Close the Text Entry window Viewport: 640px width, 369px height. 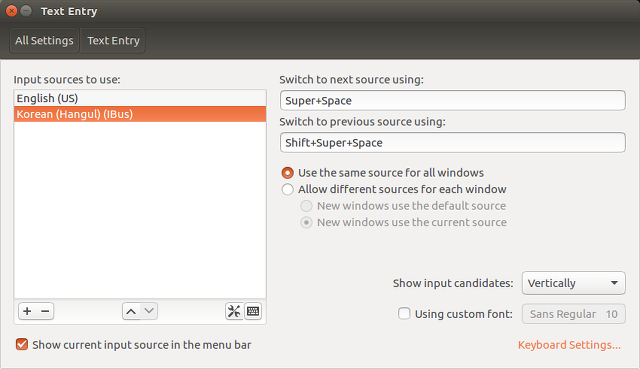12,11
